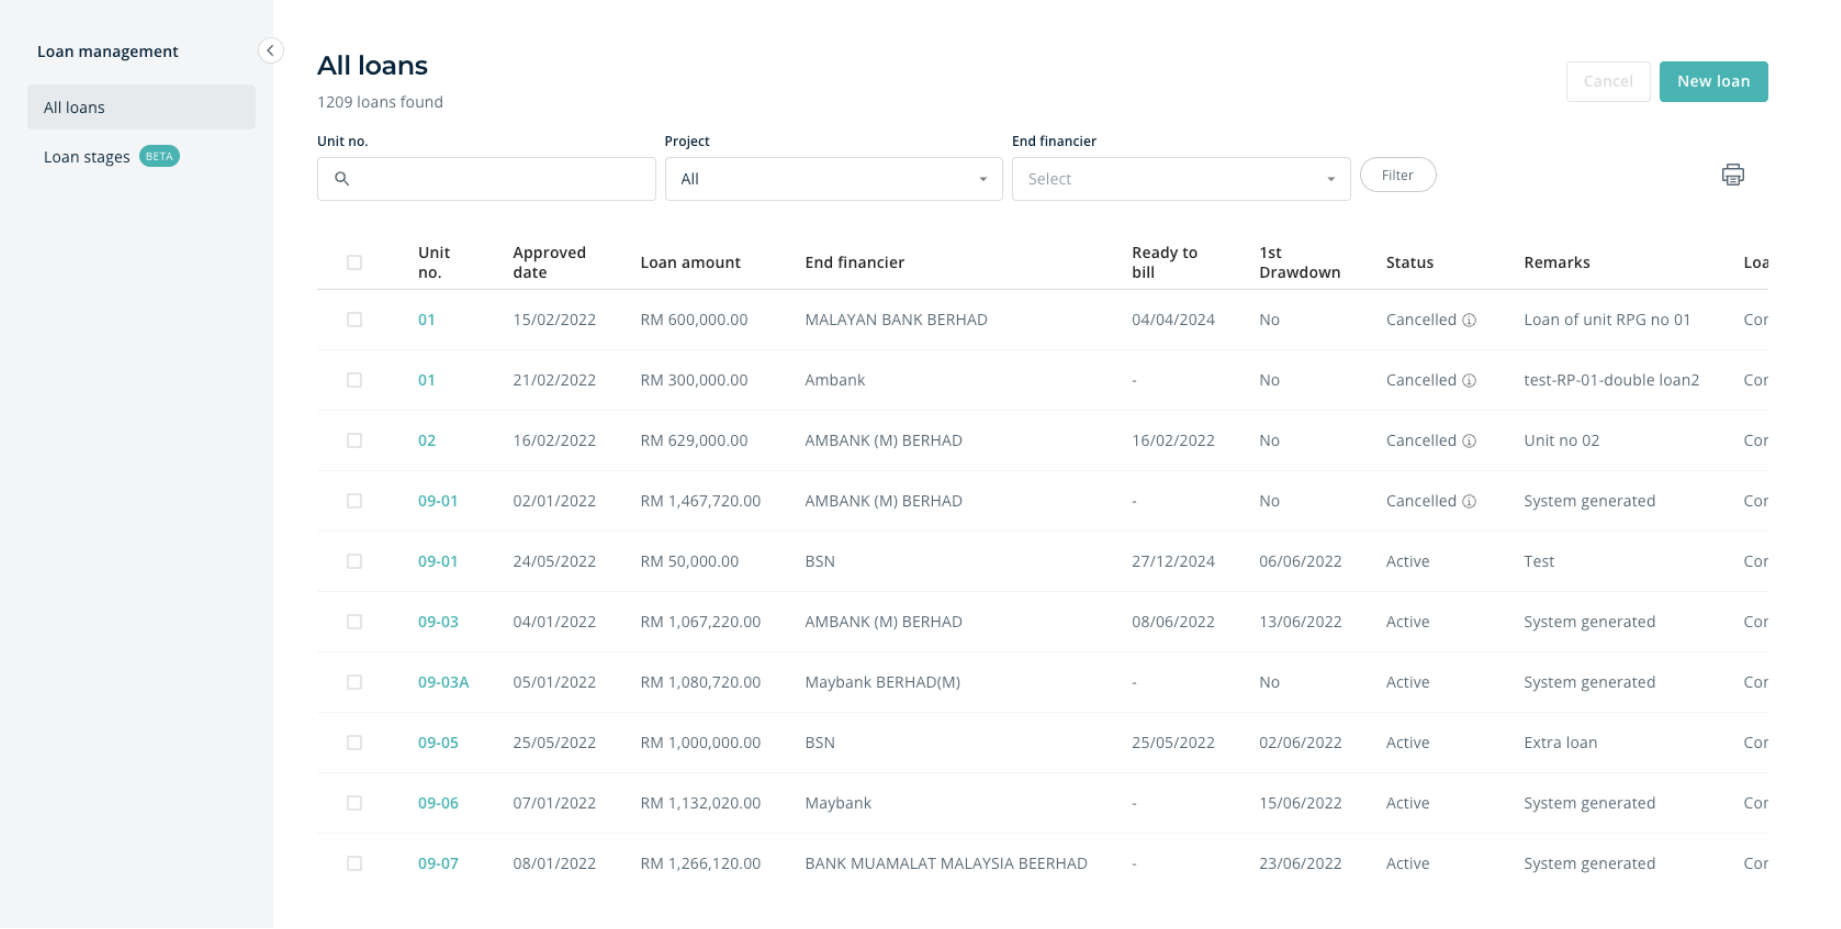Go to All loans in sidebar

(141, 107)
